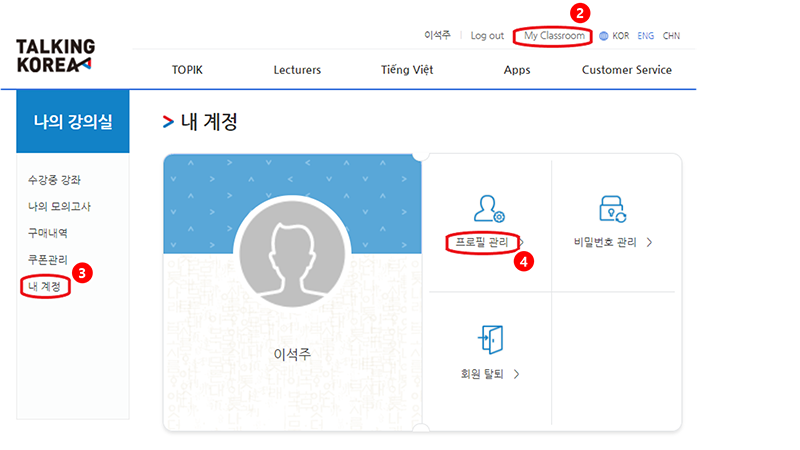This screenshot has height=450, width=800.
Task: Click the default profile avatar picture
Action: (292, 254)
